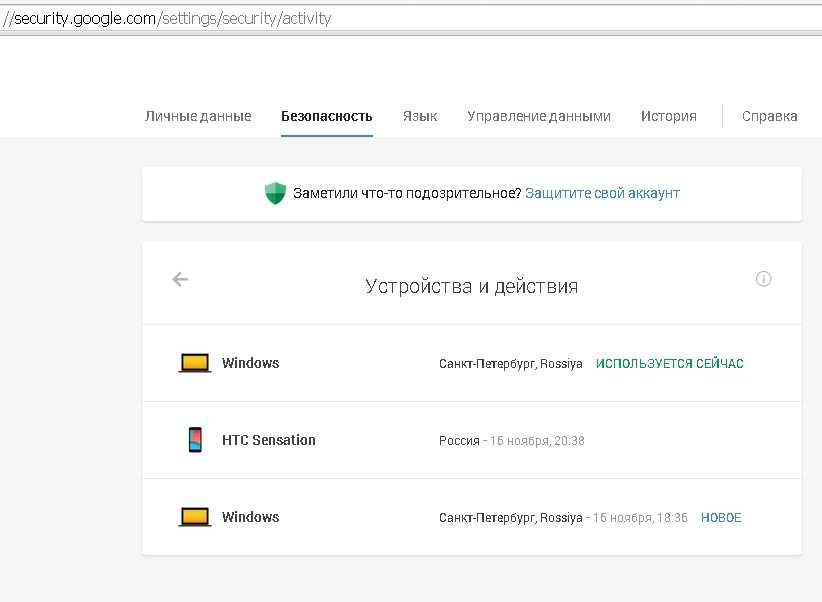
Task: Open the Windows device name flagged НОВОЕ
Action: click(x=251, y=517)
